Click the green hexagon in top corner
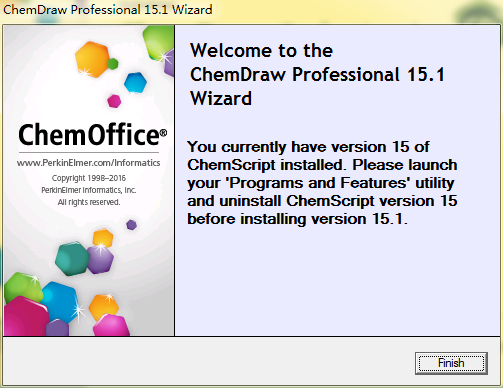The image size is (503, 388). (159, 43)
